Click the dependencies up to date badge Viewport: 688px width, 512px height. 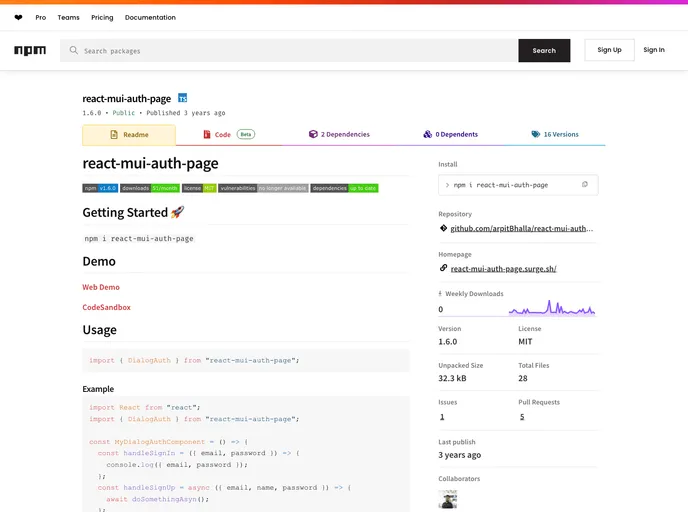[x=344, y=188]
